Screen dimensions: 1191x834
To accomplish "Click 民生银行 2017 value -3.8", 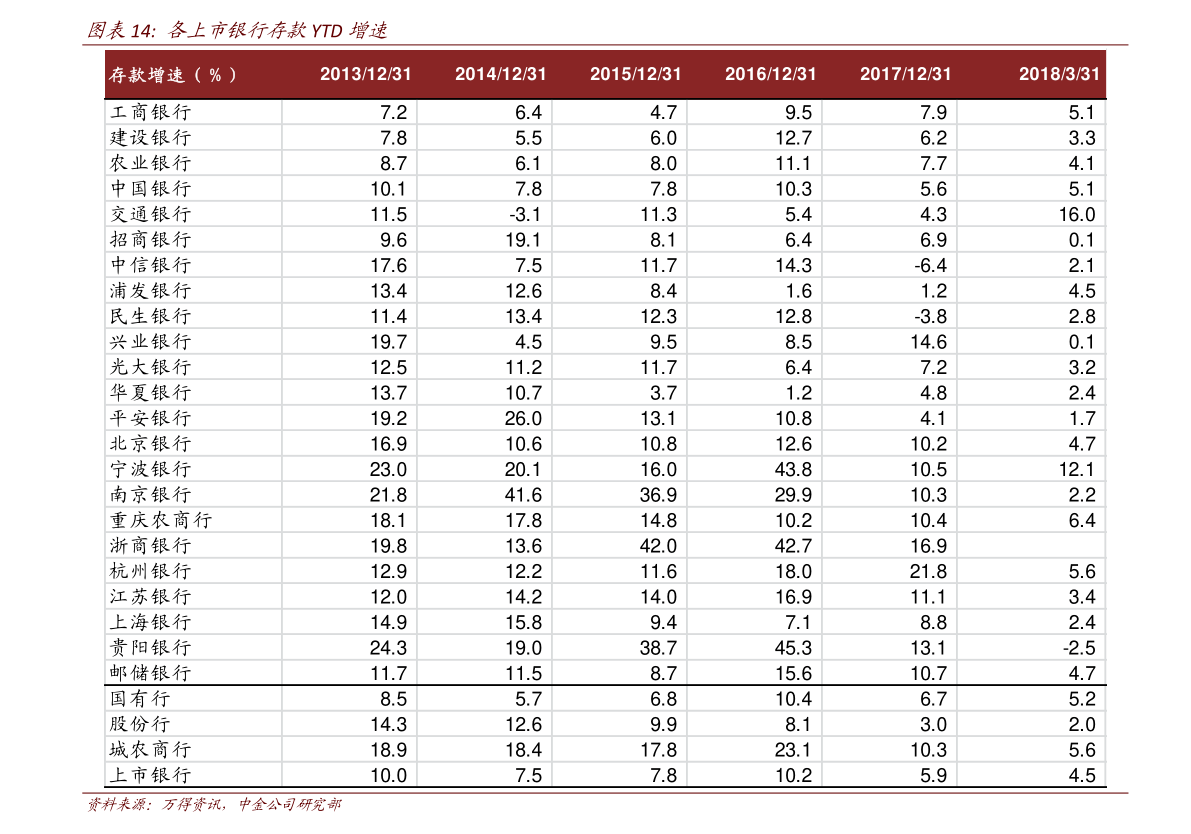I will click(930, 317).
